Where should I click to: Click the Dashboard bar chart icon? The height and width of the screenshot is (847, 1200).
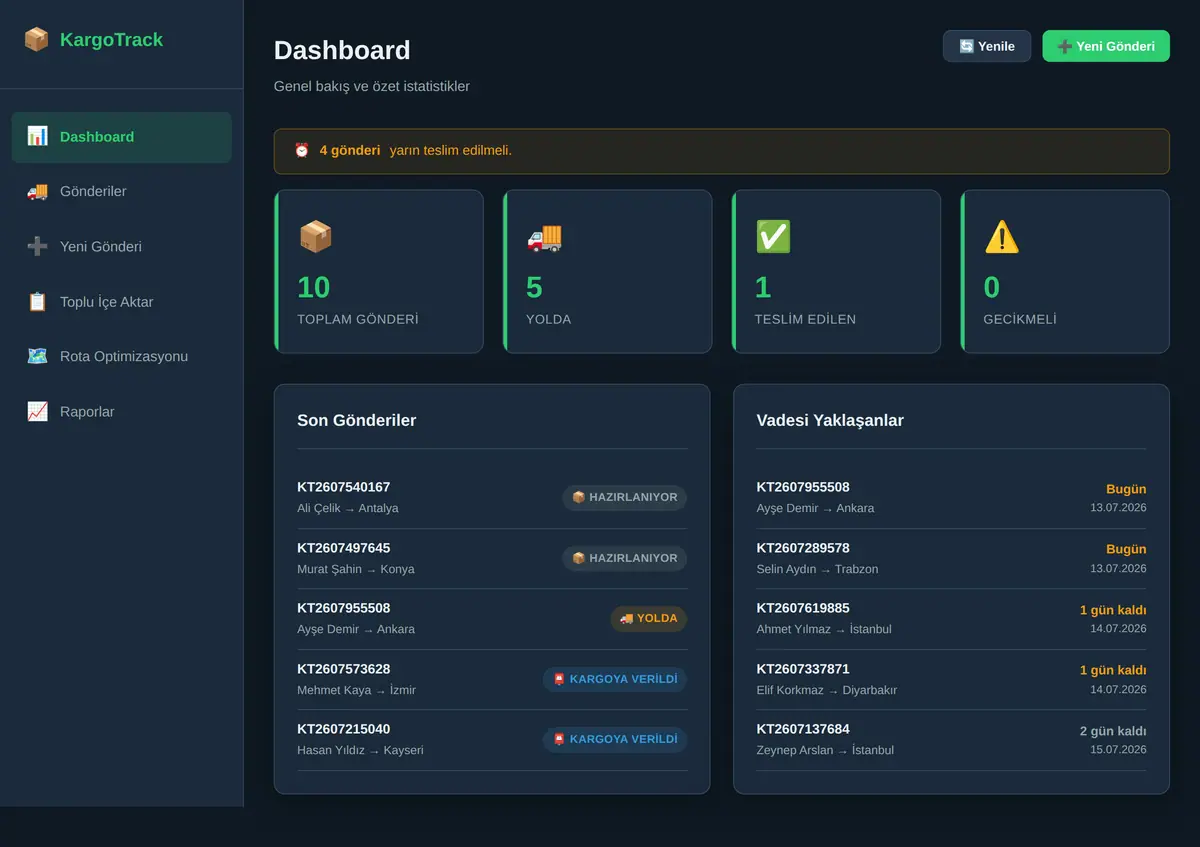point(37,136)
